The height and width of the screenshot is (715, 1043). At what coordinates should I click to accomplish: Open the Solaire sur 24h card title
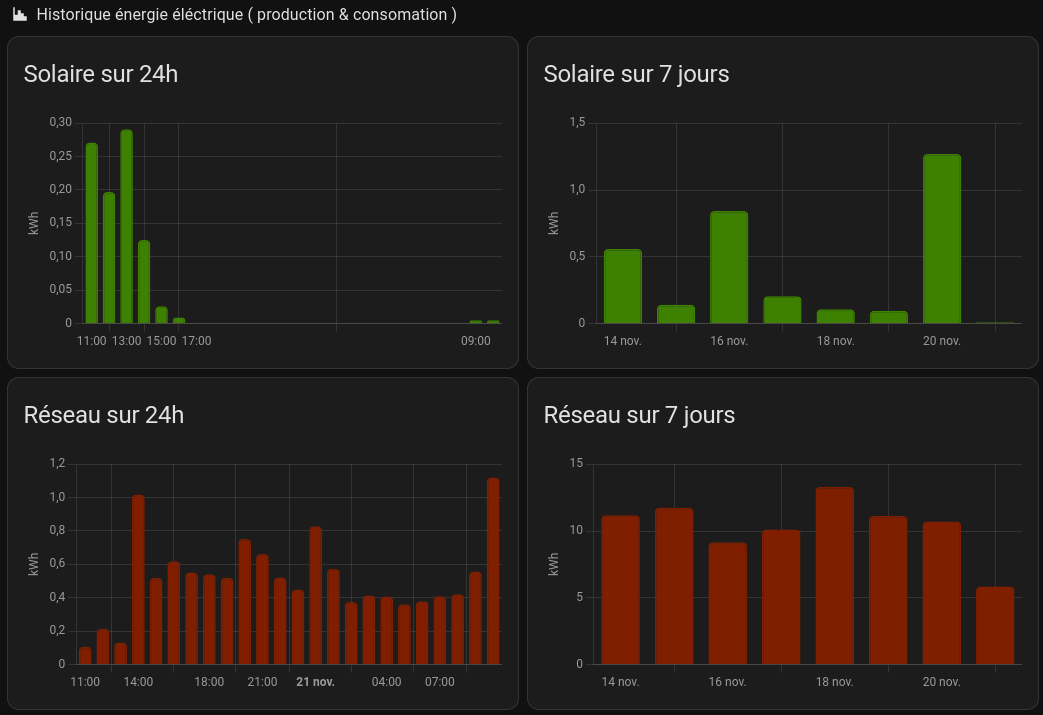100,74
